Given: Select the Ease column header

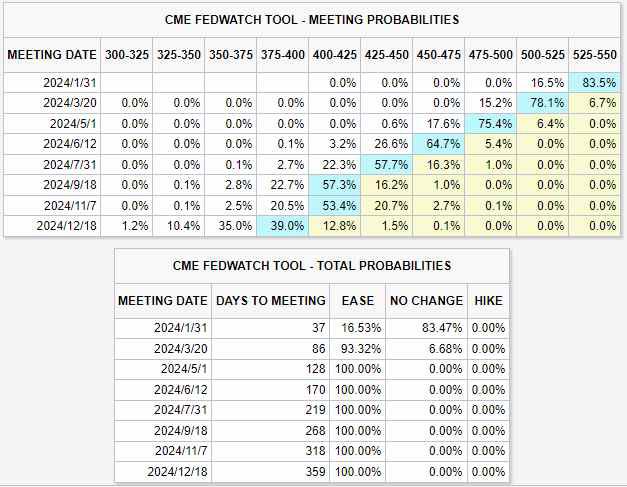Looking at the screenshot, I should 357,300.
